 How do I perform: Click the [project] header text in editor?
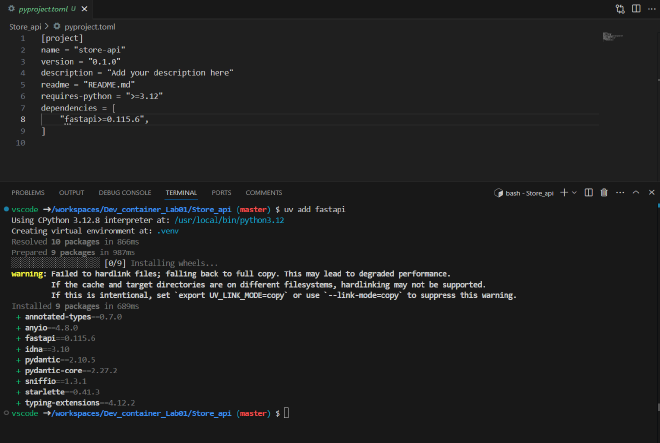(x=62, y=38)
